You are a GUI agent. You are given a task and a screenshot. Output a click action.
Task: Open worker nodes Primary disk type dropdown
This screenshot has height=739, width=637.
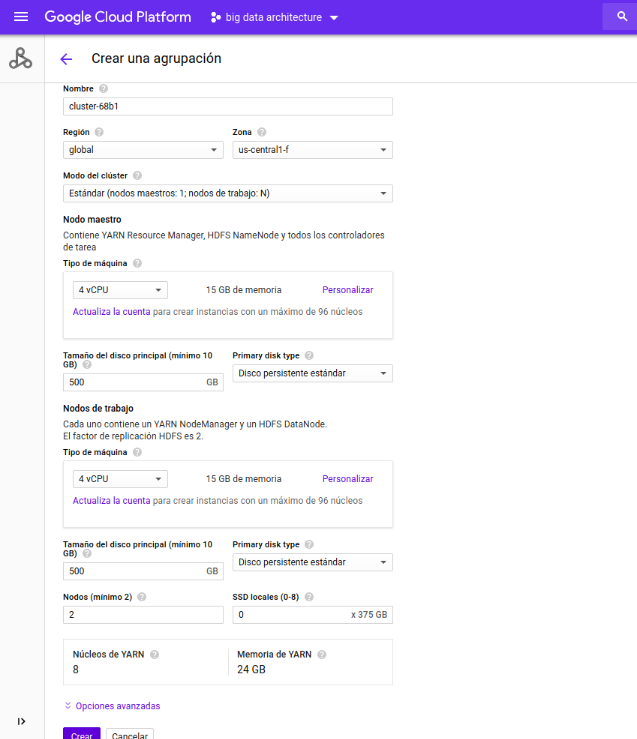click(312, 562)
